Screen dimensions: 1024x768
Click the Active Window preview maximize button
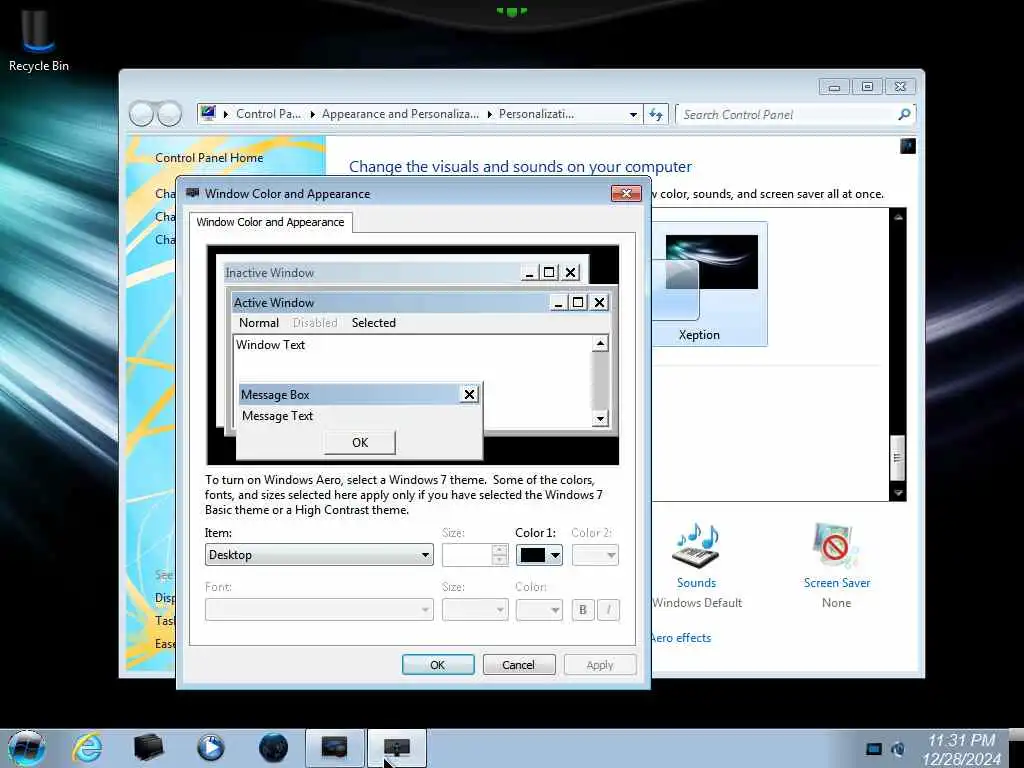coord(578,302)
